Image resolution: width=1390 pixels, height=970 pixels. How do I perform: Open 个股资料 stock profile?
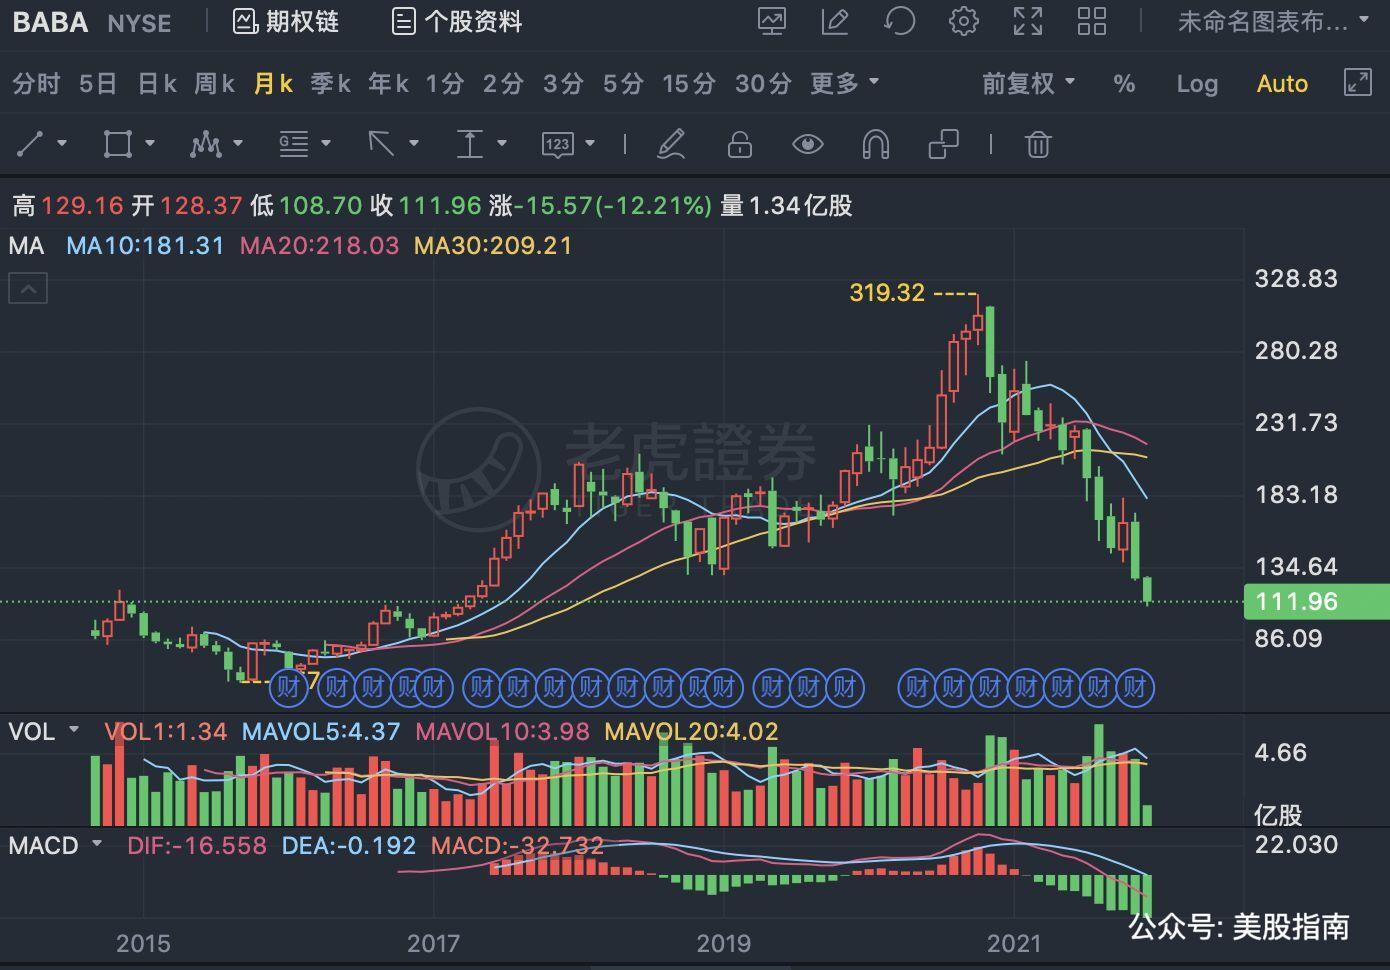pyautogui.click(x=457, y=22)
